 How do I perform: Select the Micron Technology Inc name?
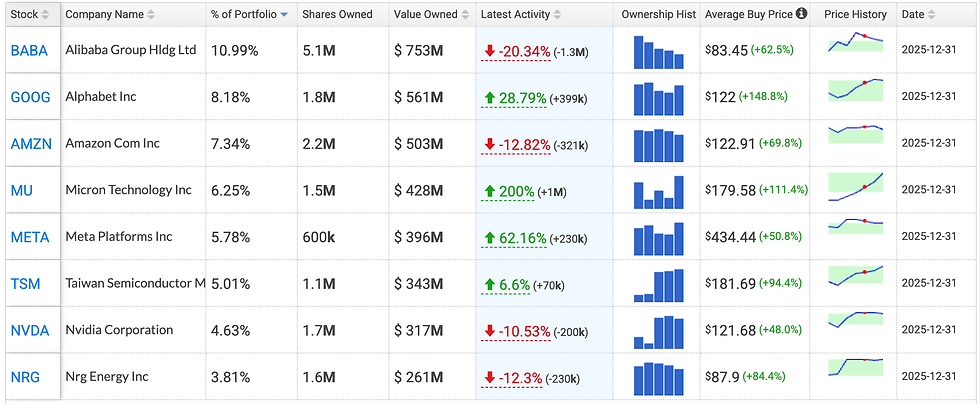tap(129, 189)
